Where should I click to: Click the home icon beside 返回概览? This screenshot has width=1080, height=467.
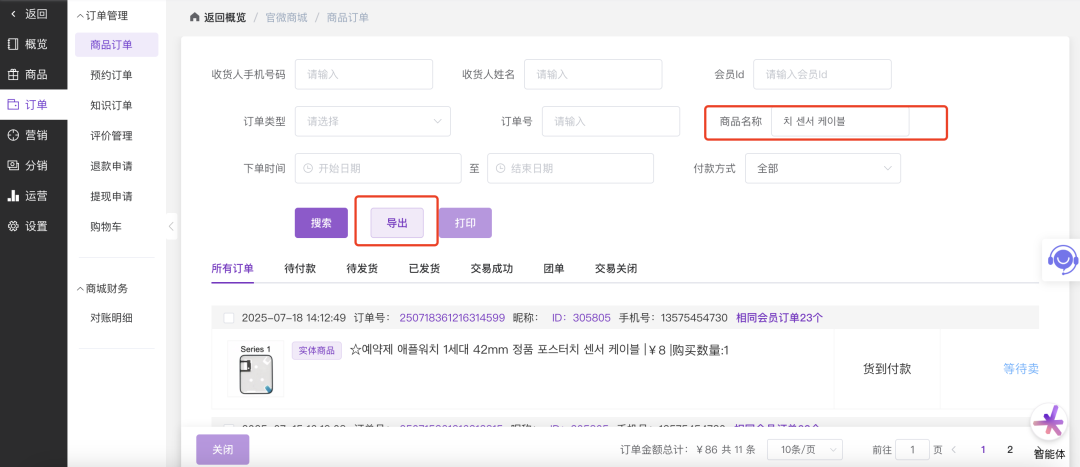pyautogui.click(x=194, y=17)
